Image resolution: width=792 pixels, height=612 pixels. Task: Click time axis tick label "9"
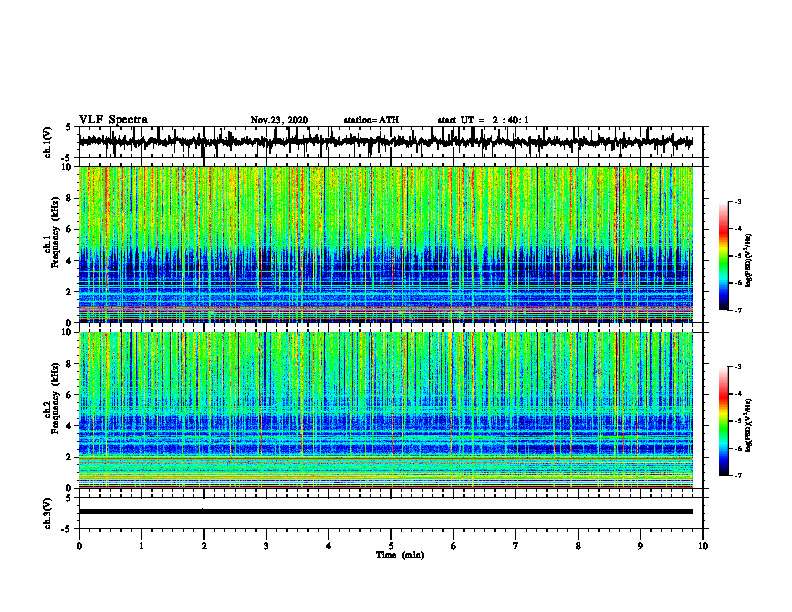640,546
